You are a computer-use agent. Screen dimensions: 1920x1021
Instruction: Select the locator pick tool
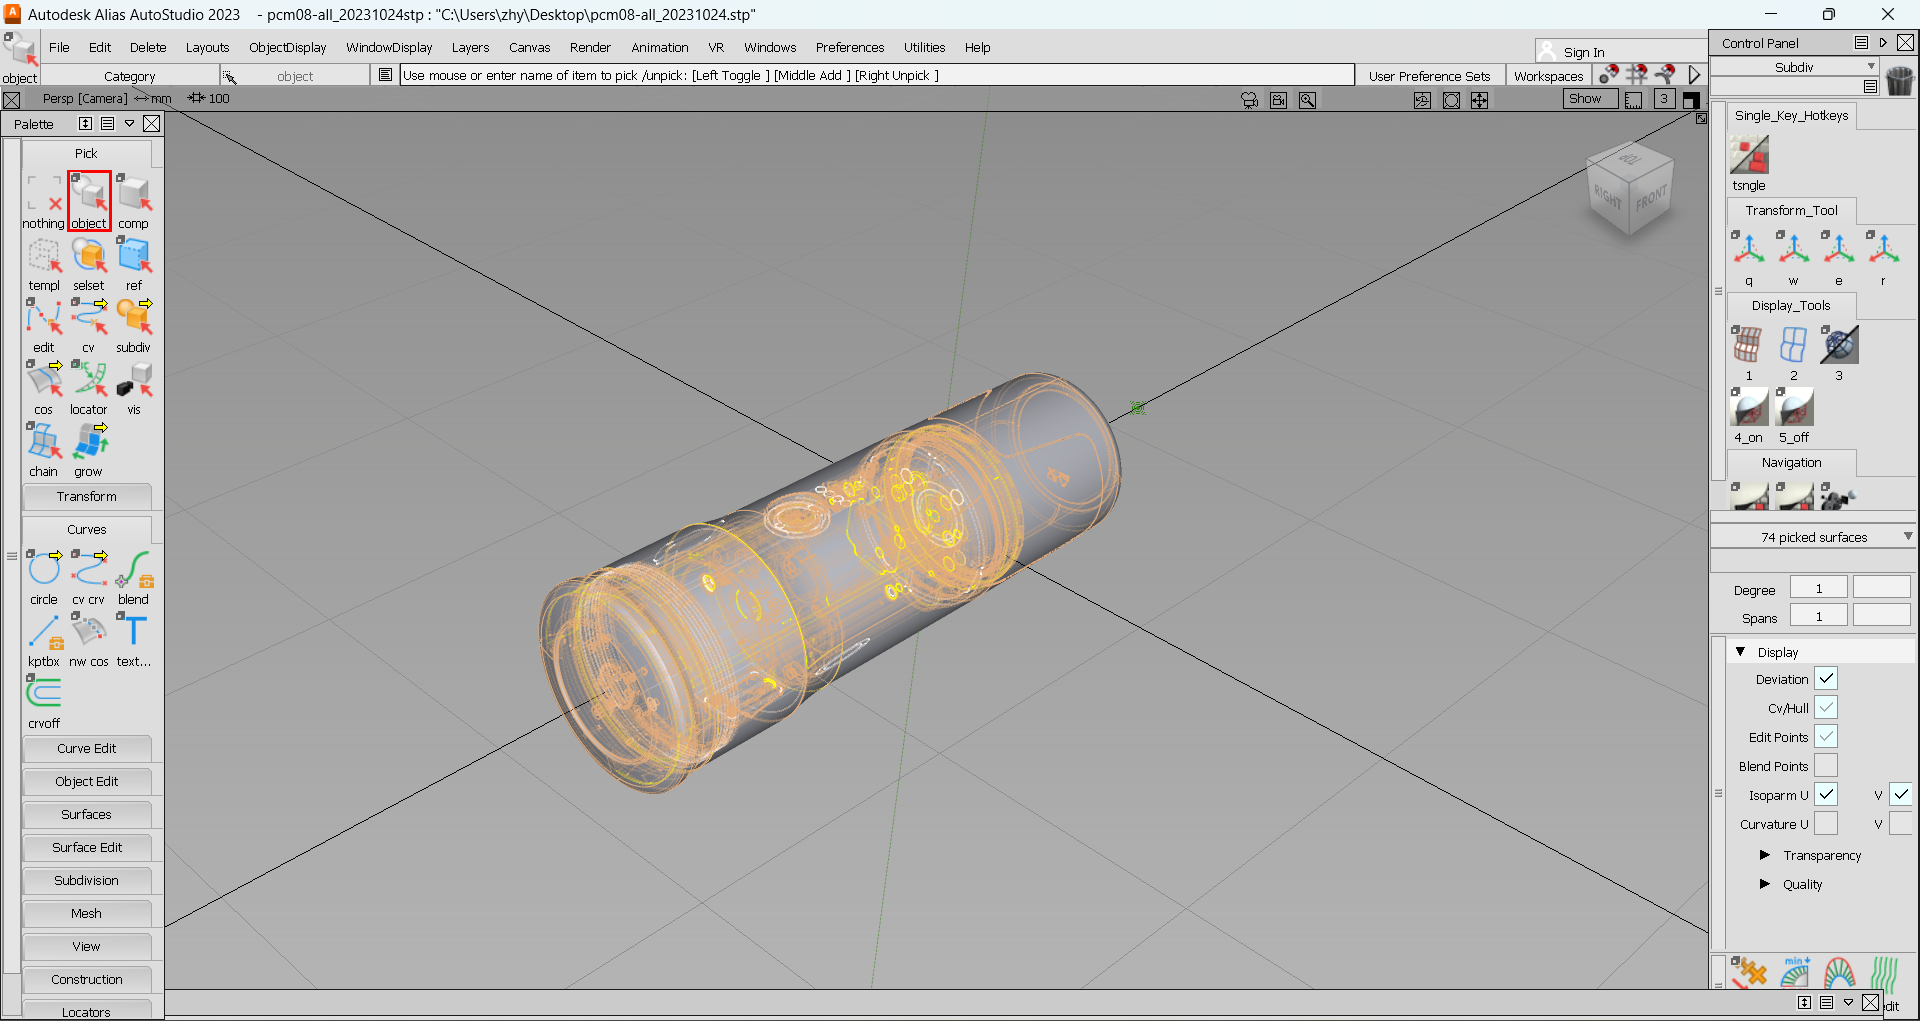click(x=88, y=381)
